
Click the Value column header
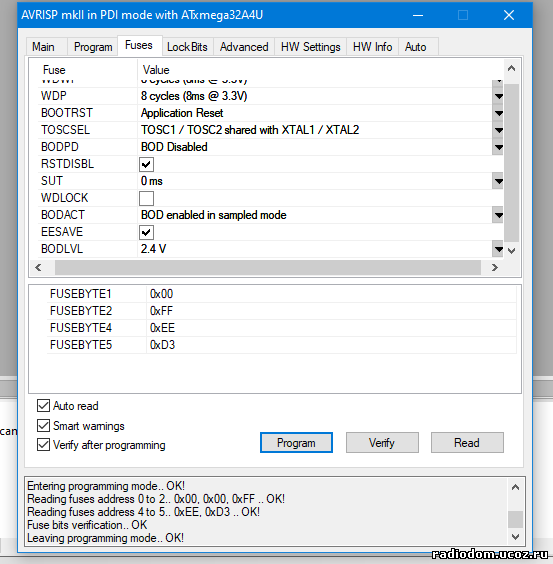coord(156,69)
